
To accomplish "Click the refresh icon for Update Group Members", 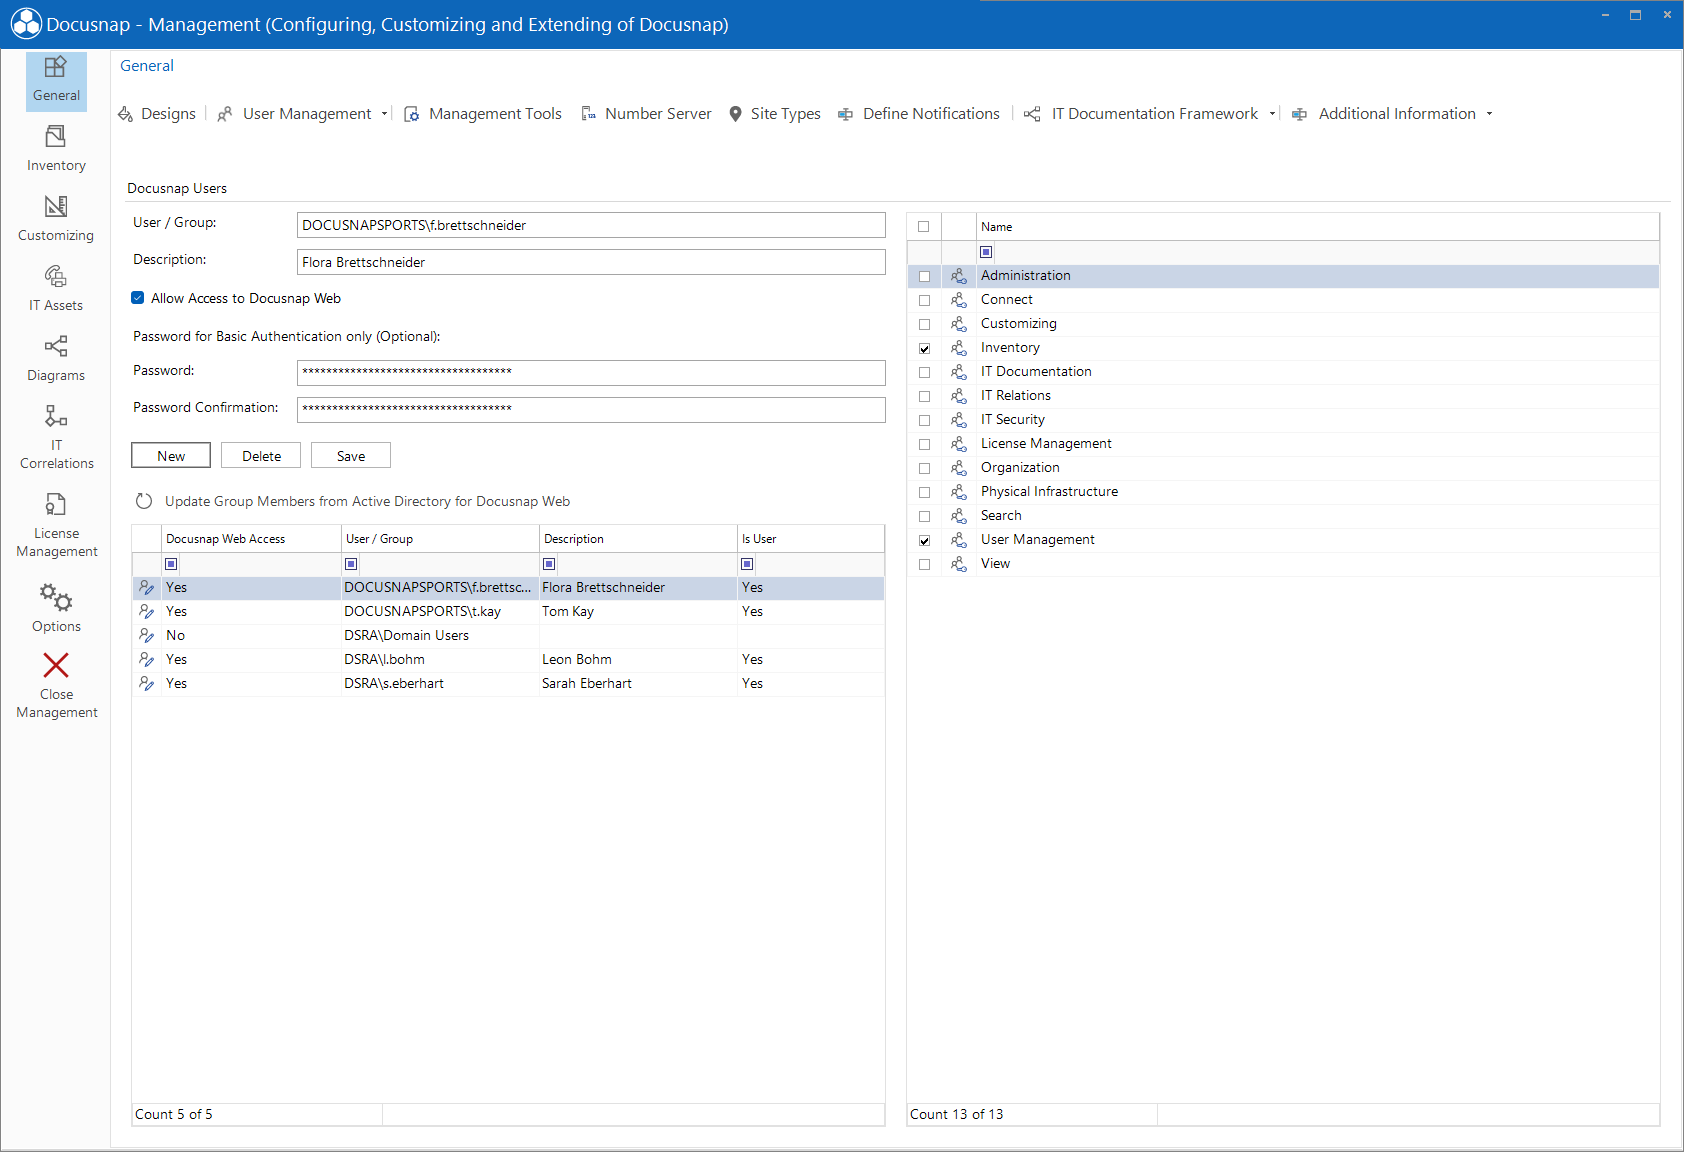I will (x=144, y=501).
